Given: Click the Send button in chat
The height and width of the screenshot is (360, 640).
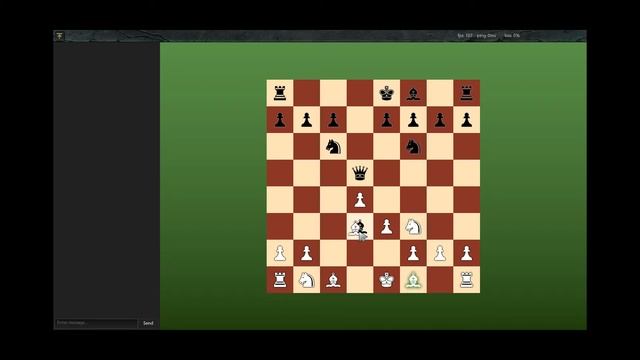Looking at the screenshot, I should click(x=148, y=323).
